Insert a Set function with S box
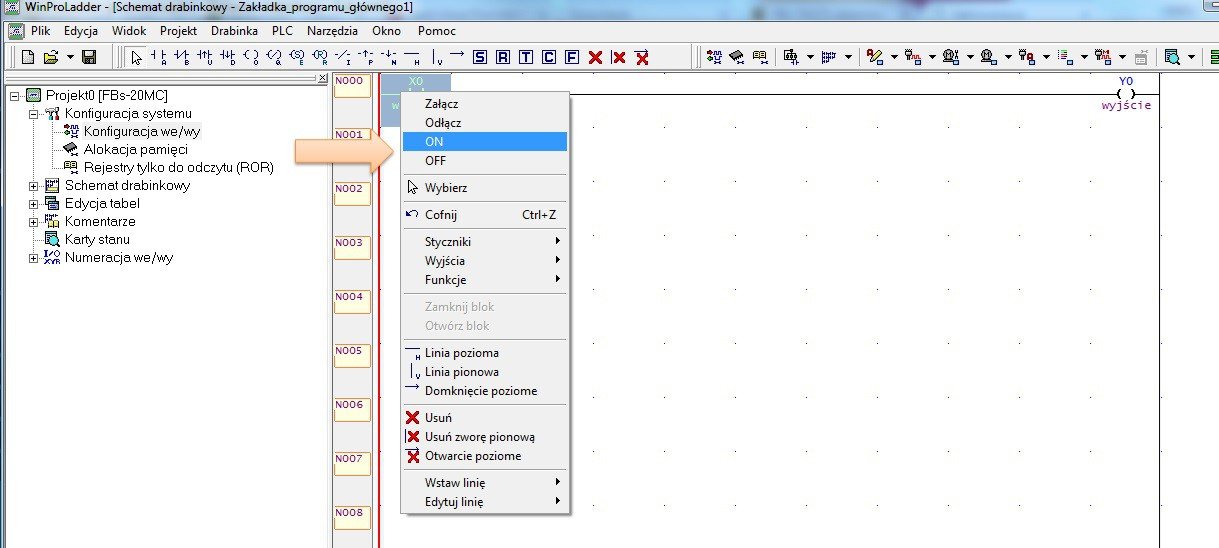 coord(480,57)
